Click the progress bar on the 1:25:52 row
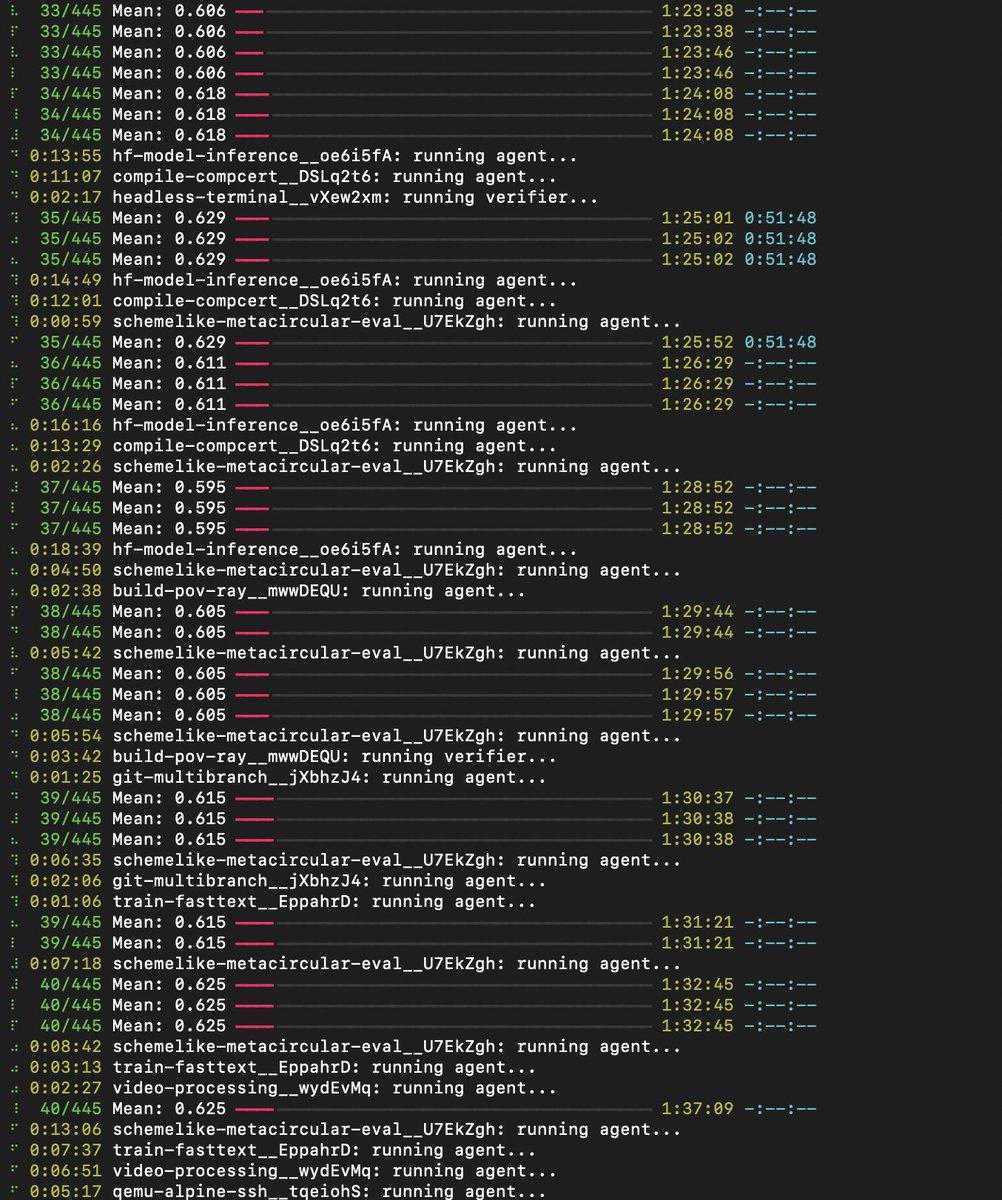Image resolution: width=1002 pixels, height=1200 pixels. point(444,342)
